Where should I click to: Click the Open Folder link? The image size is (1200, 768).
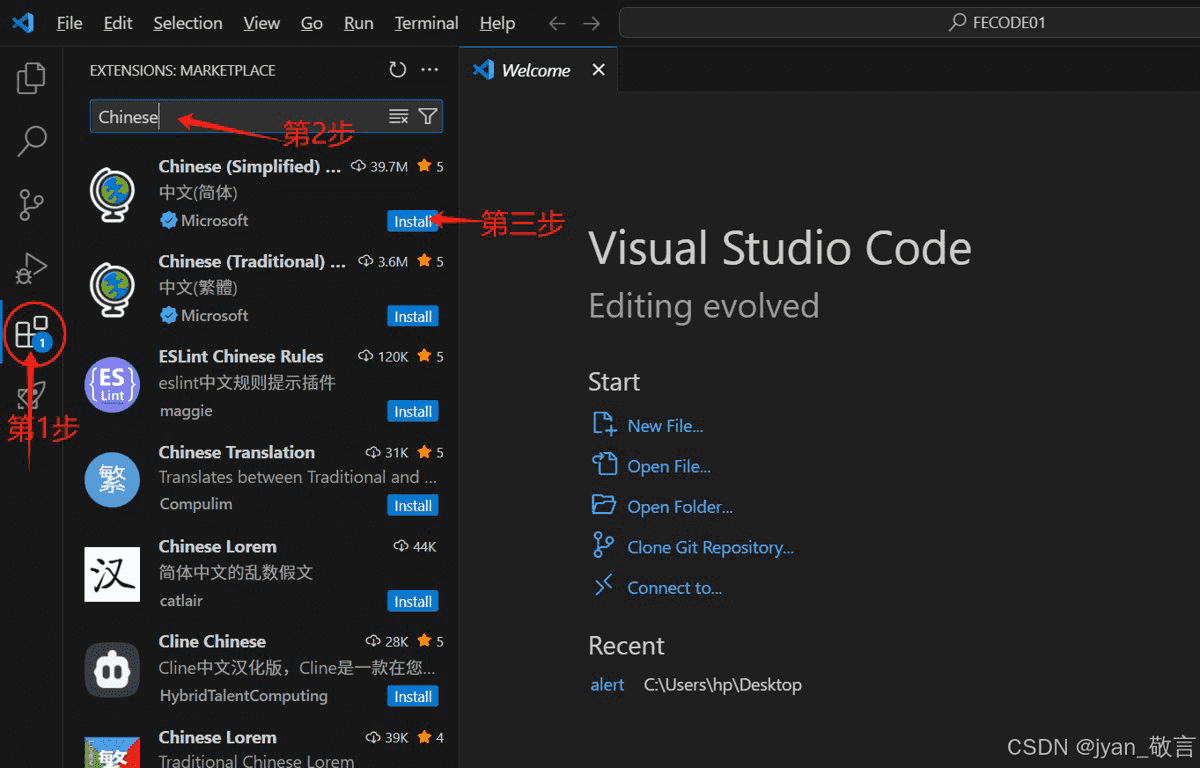[679, 507]
